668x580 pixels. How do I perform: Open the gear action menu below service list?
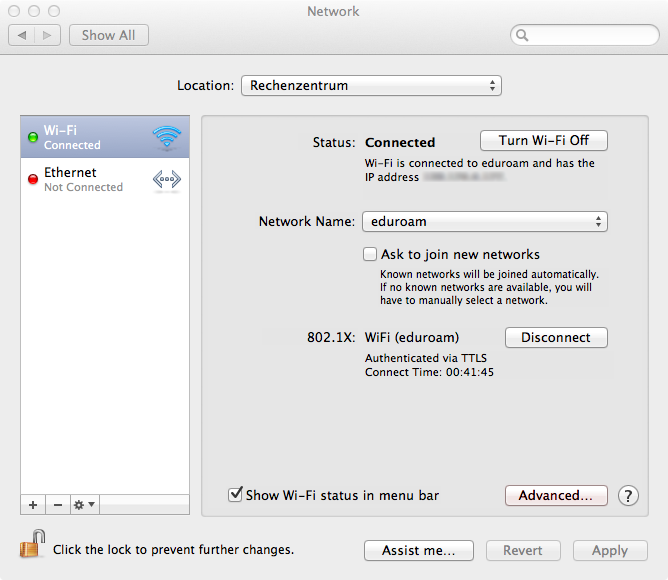coord(84,505)
